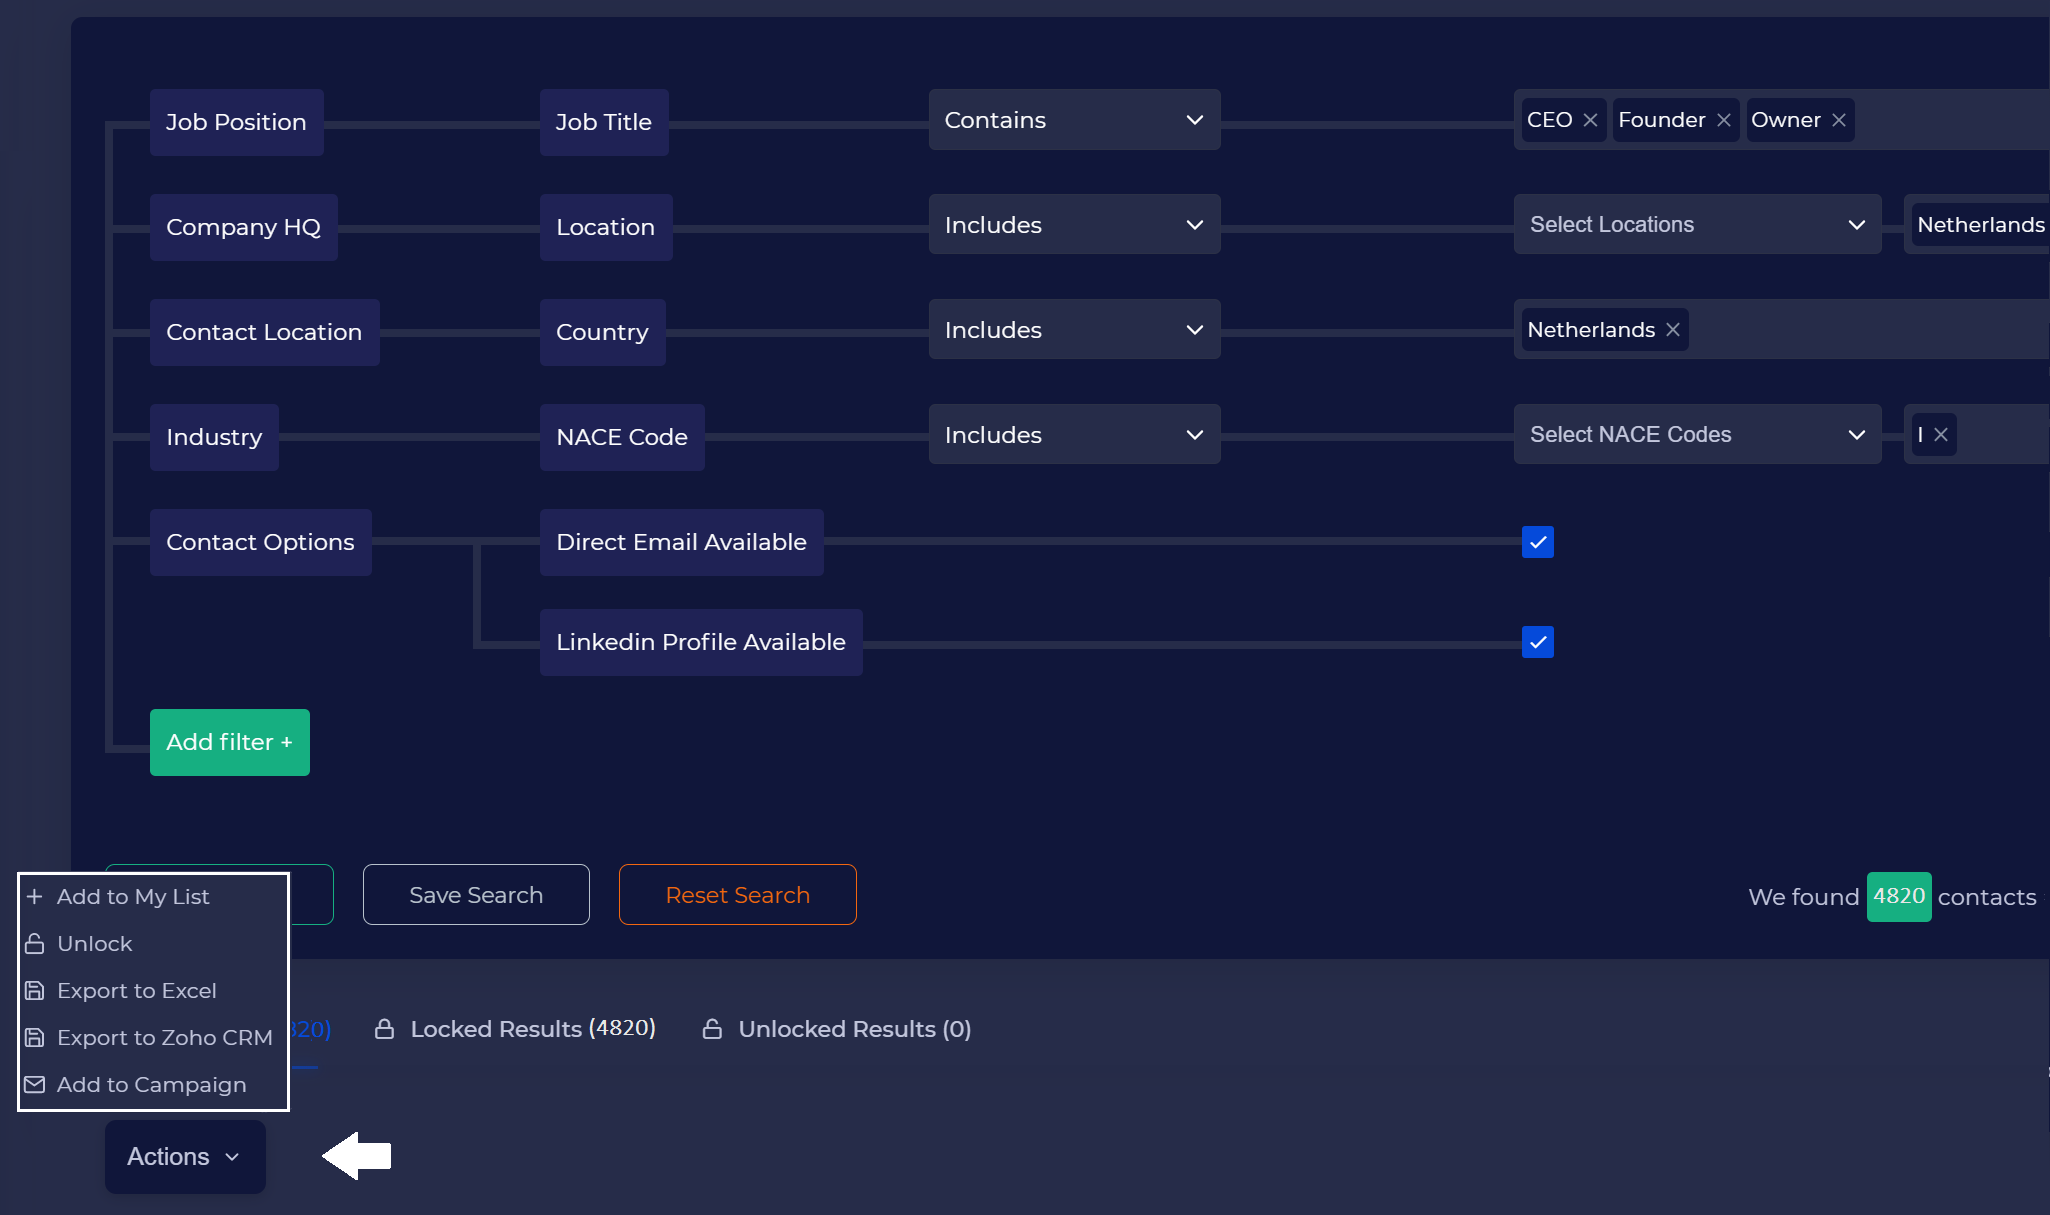Select Export to Zoho CRM option
Screen dimensions: 2050x1215
(x=164, y=1038)
